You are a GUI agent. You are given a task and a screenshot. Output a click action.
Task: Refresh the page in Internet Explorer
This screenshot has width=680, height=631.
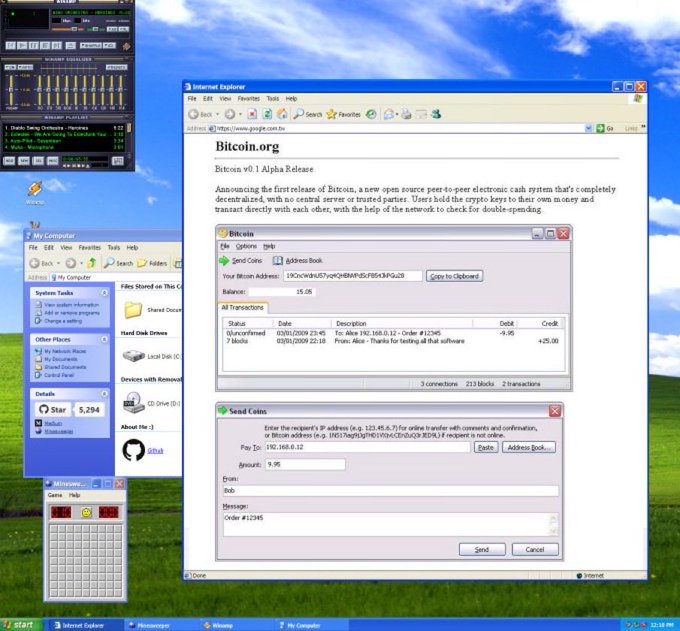[x=267, y=114]
